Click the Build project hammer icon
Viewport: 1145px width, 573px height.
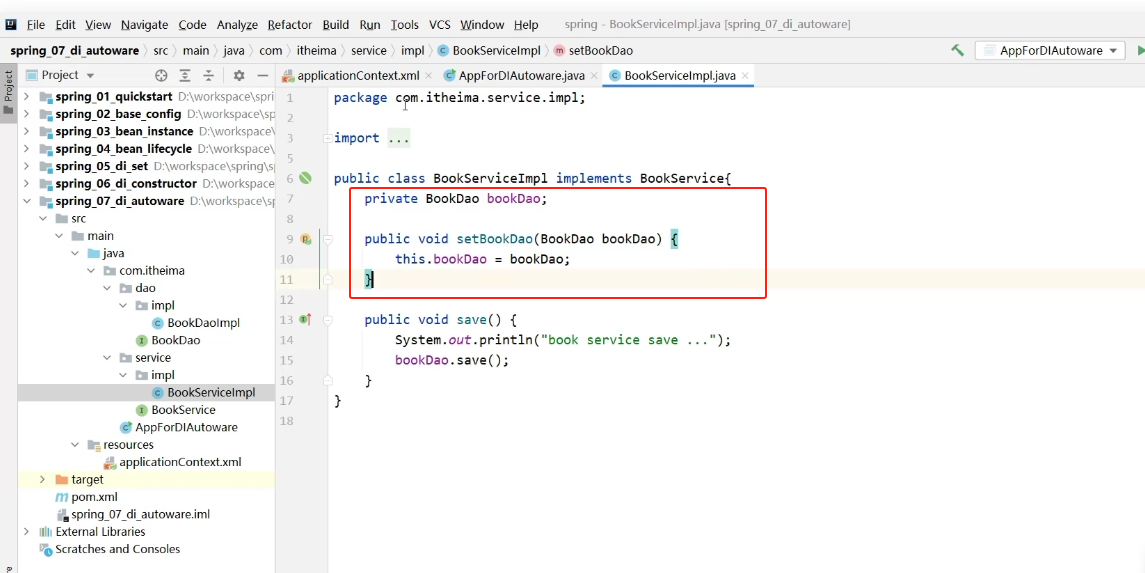(x=957, y=50)
